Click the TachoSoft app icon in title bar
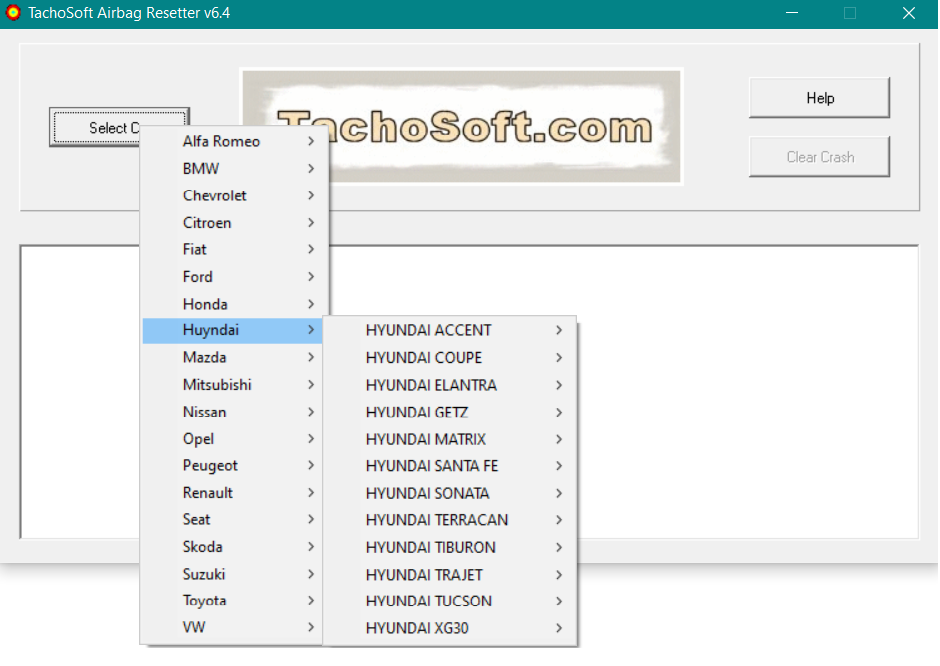Screen dimensions: 940x666 click(13, 13)
